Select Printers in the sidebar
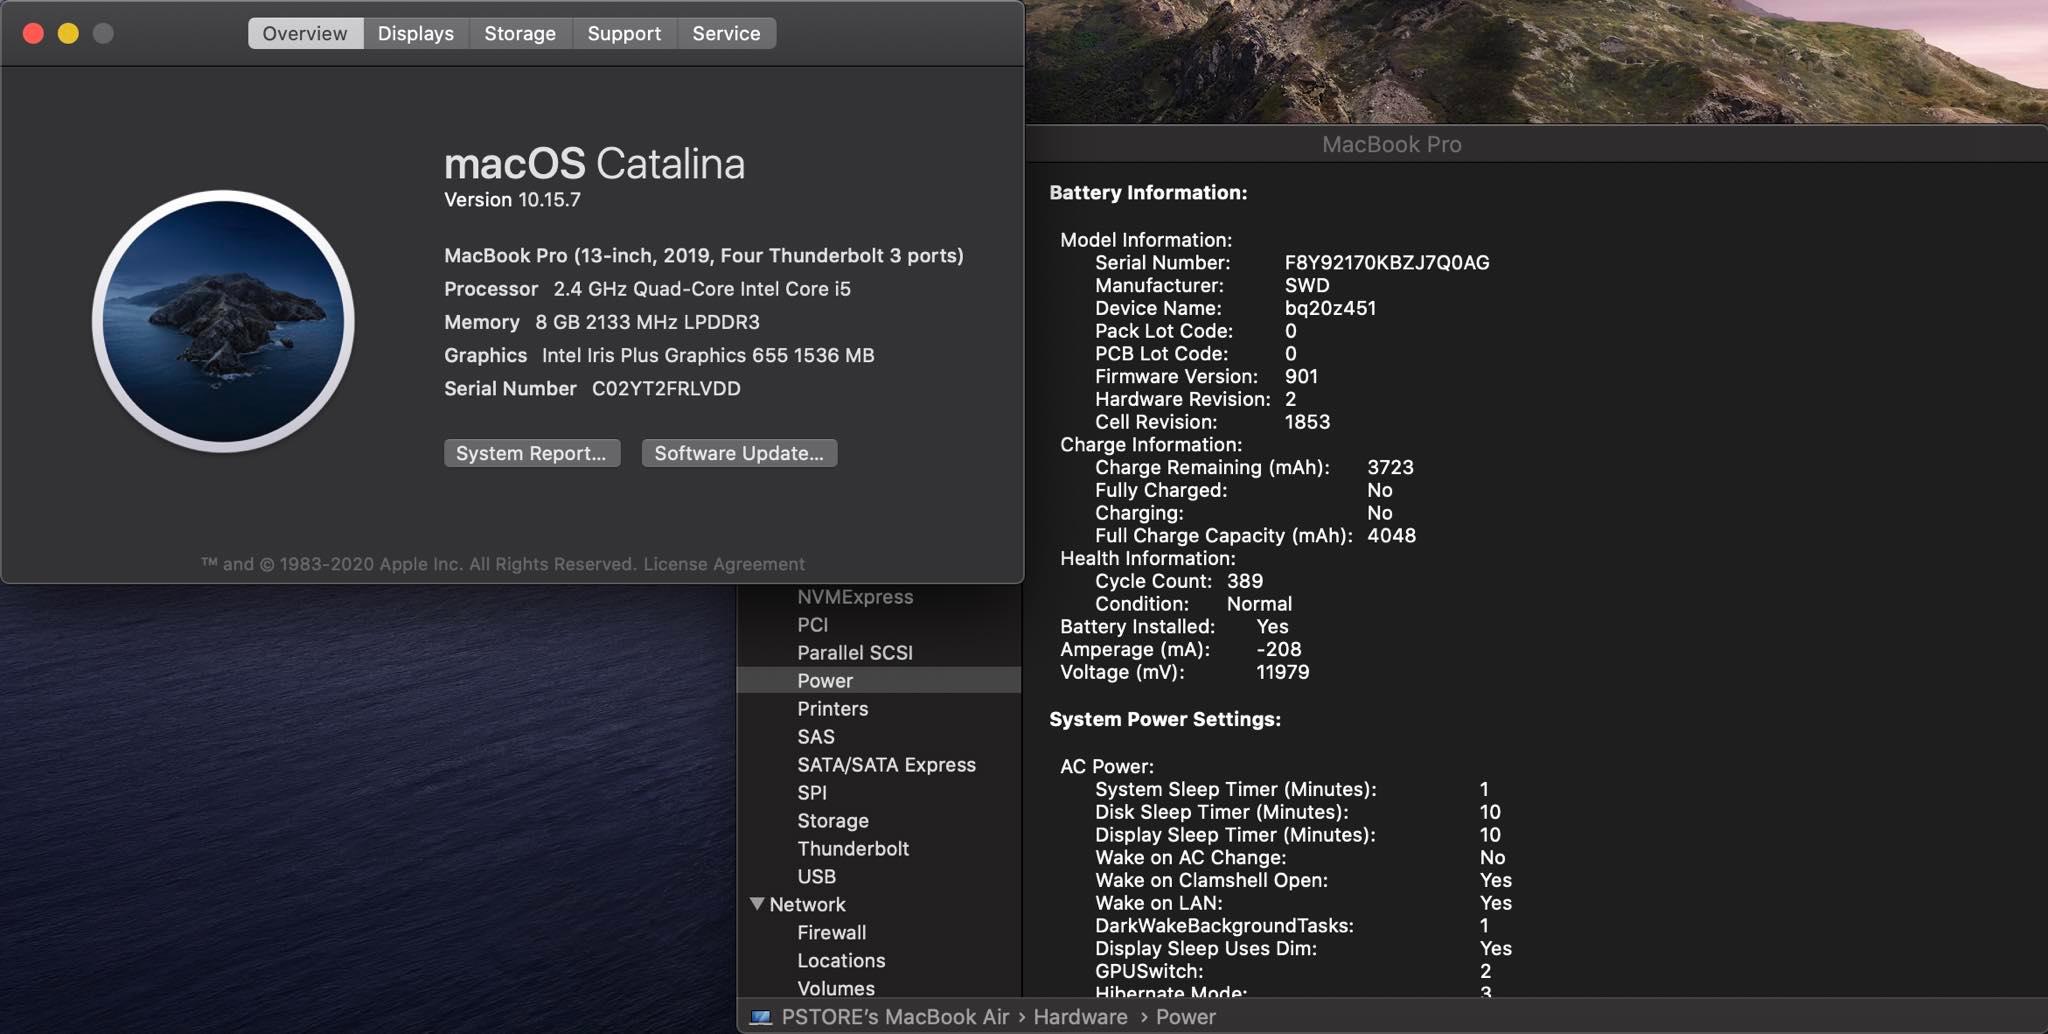Image resolution: width=2048 pixels, height=1034 pixels. pyautogui.click(x=832, y=708)
